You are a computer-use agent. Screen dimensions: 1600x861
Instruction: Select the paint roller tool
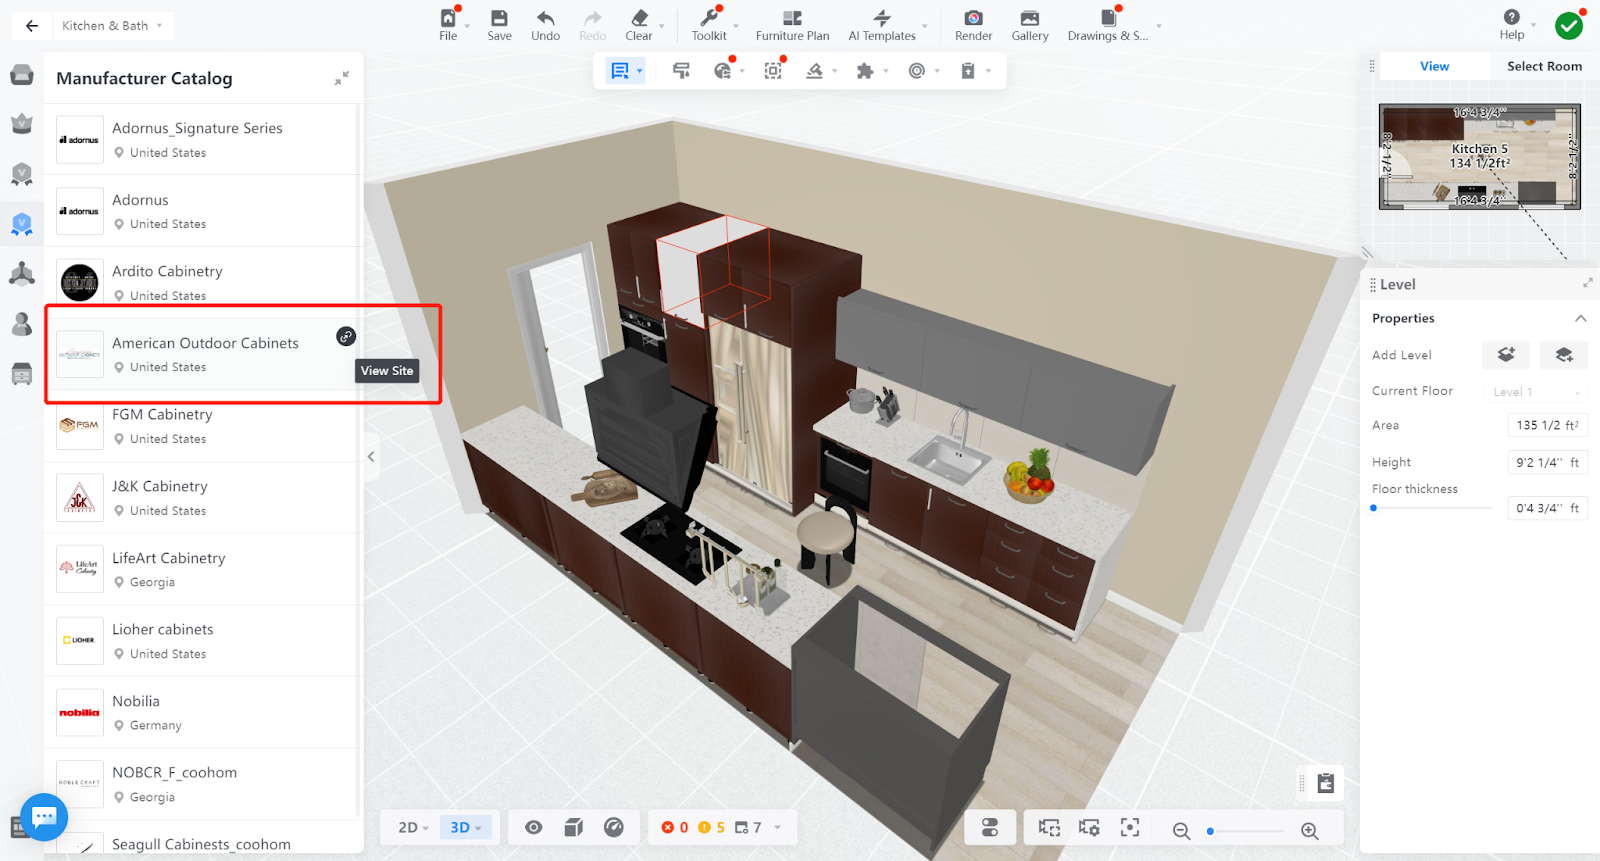[x=681, y=71]
